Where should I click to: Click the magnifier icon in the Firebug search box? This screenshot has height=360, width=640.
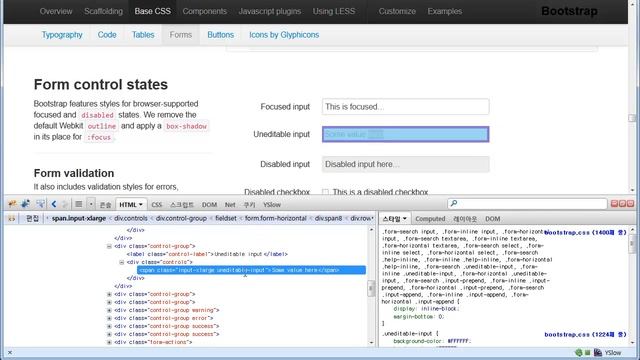pyautogui.click(x=453, y=204)
